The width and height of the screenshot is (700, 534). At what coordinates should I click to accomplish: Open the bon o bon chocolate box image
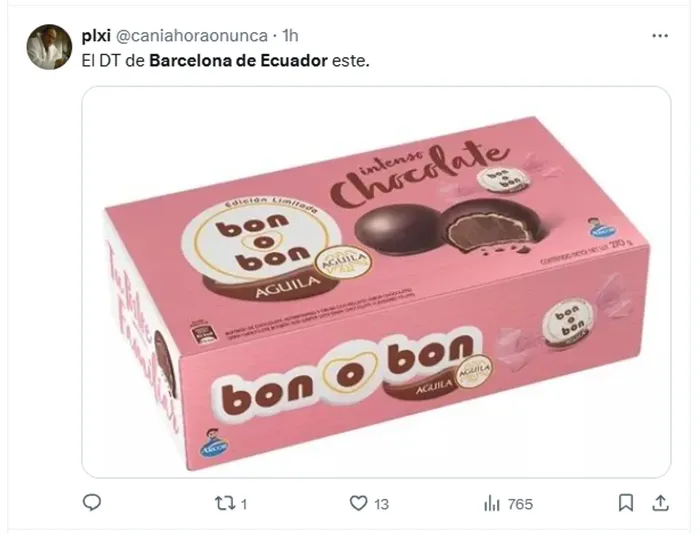point(376,282)
